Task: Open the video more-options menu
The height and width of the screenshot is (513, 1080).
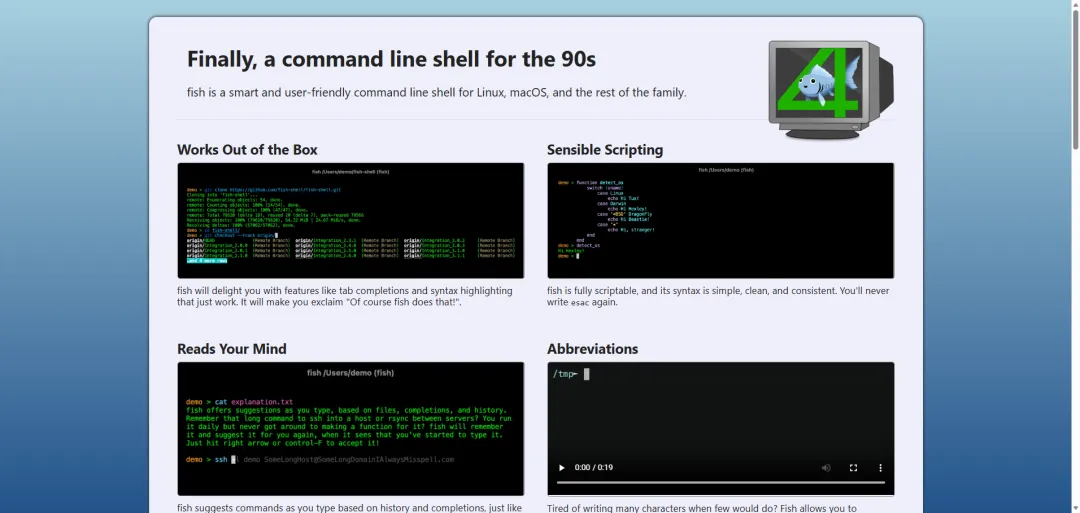Action: (x=880, y=468)
